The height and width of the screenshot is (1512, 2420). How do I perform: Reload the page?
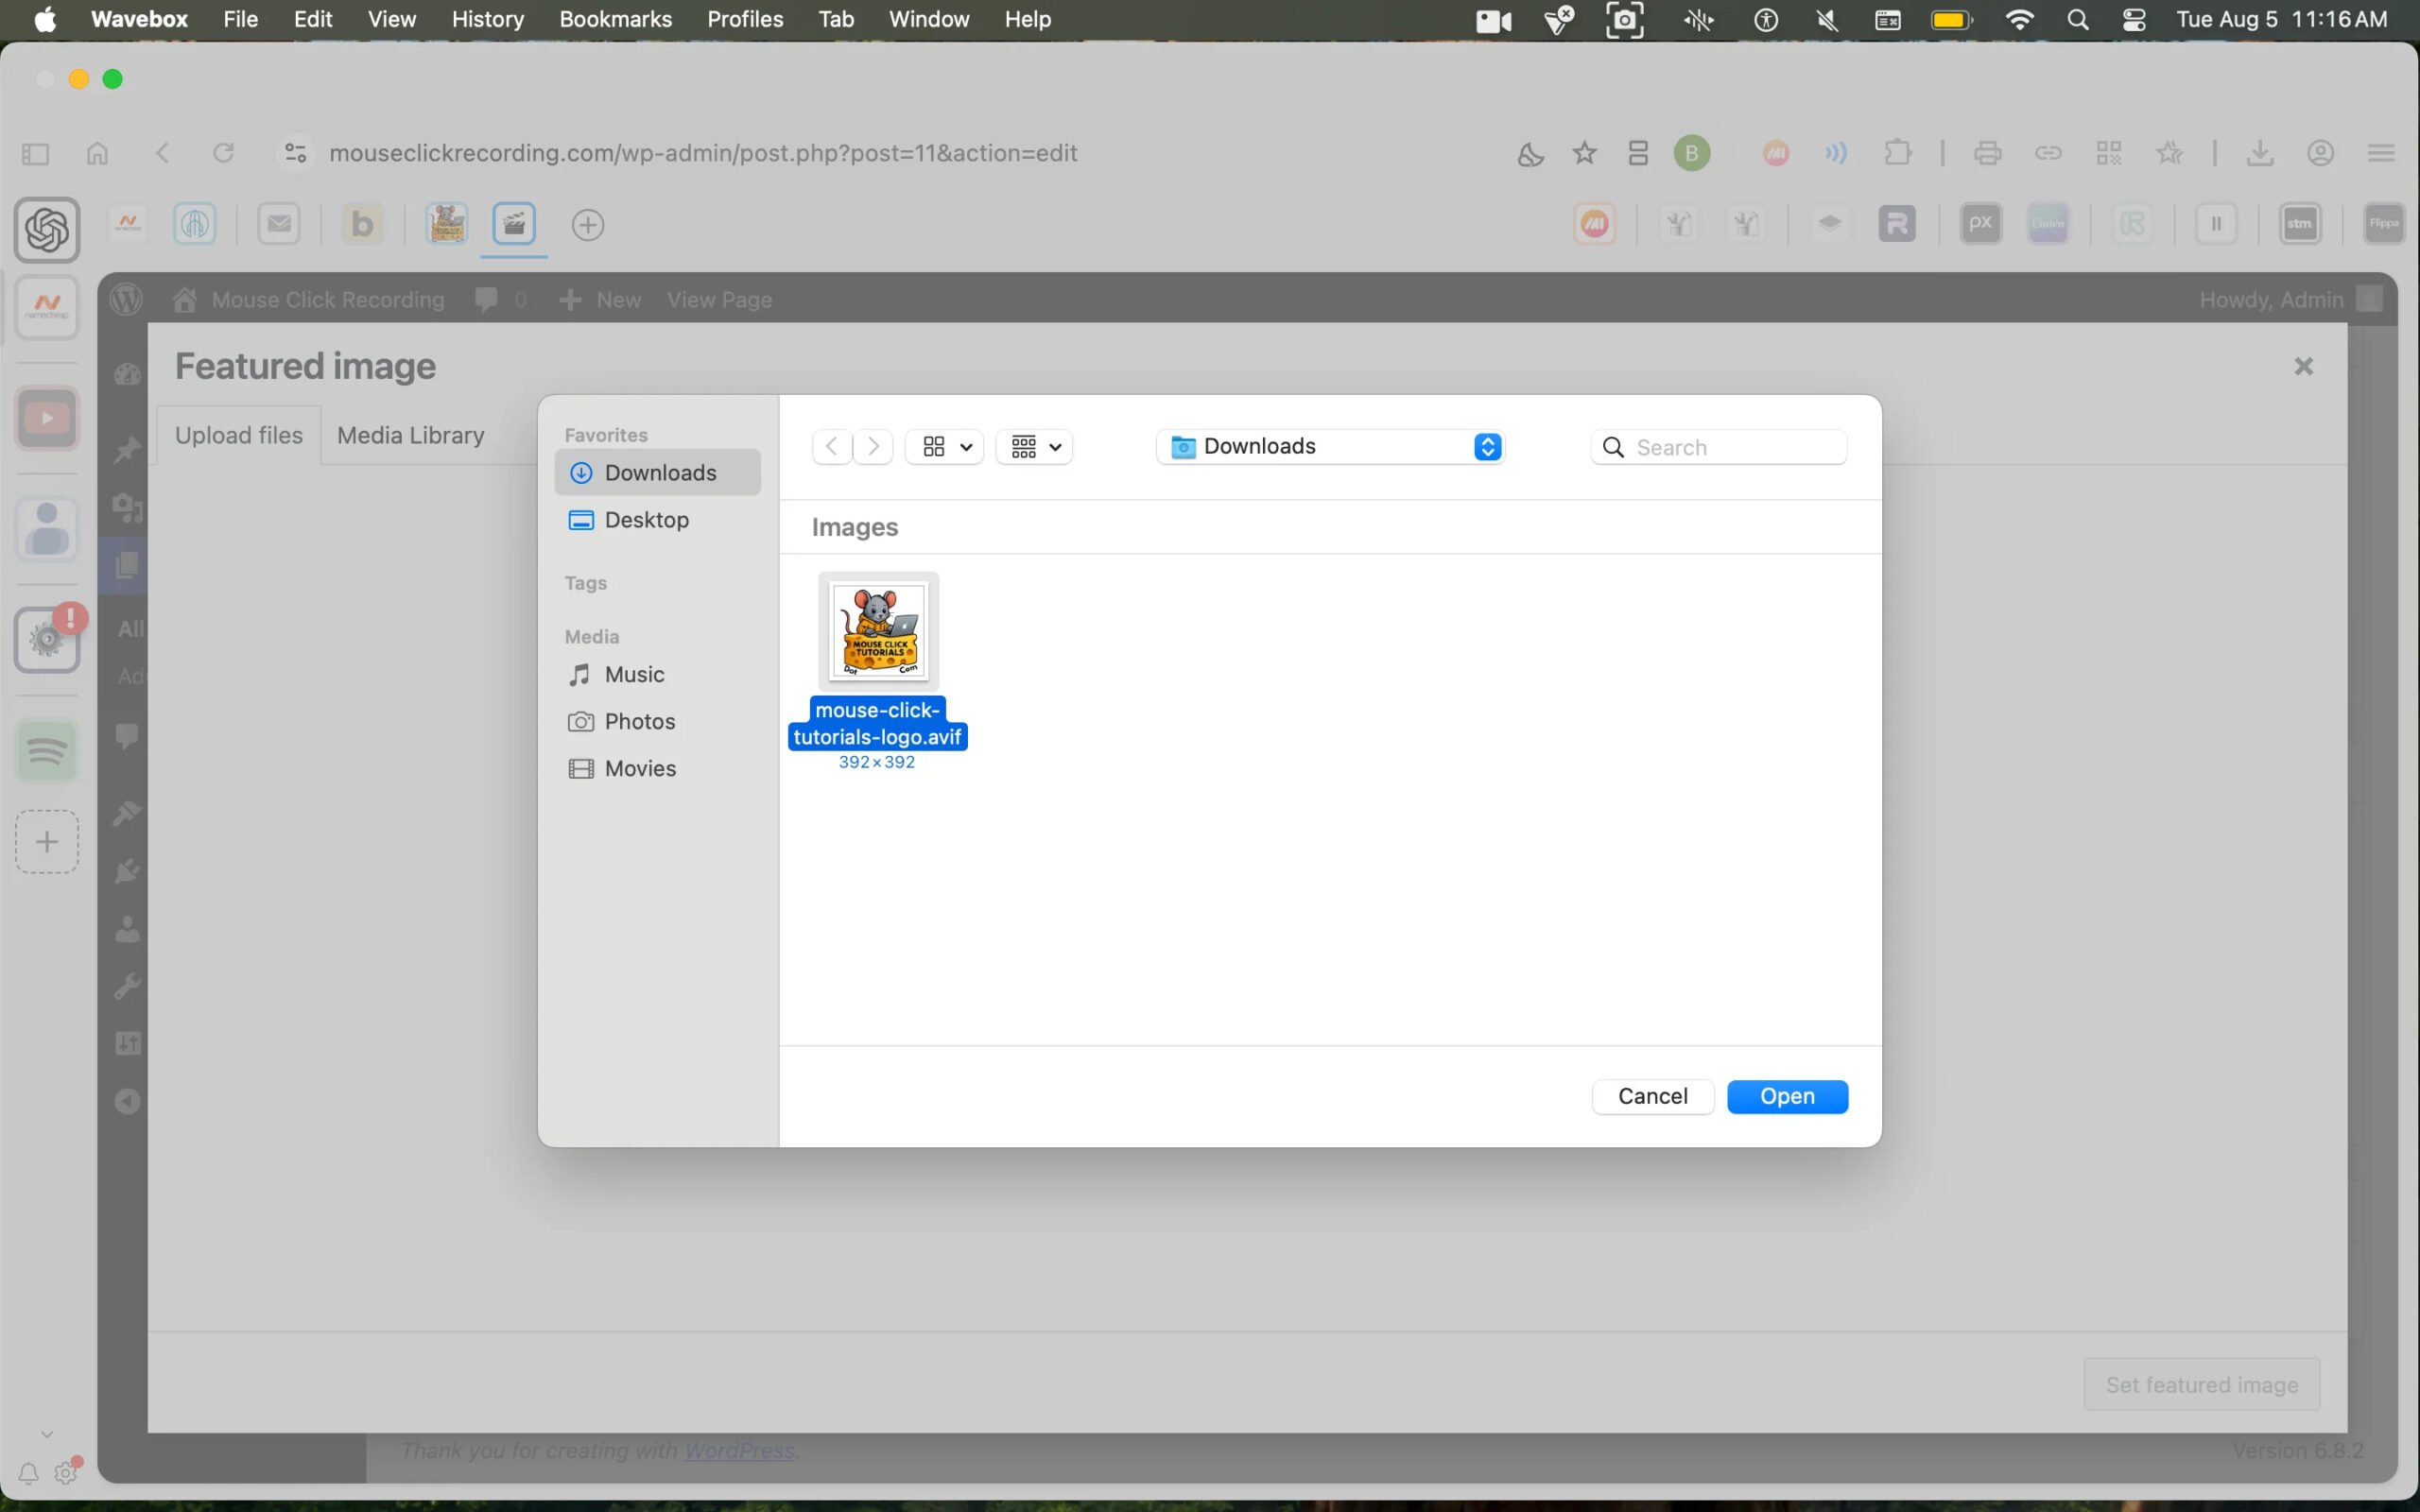coord(223,153)
